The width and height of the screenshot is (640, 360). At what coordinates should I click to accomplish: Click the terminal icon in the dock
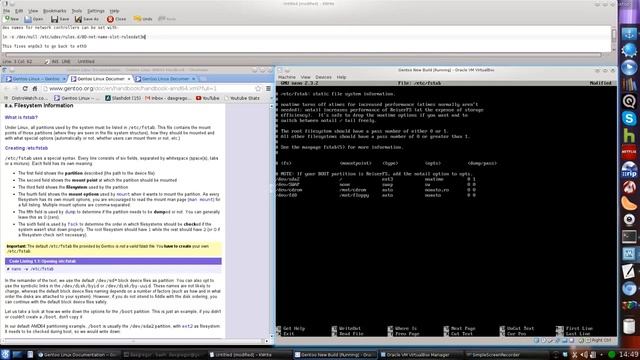[629, 237]
